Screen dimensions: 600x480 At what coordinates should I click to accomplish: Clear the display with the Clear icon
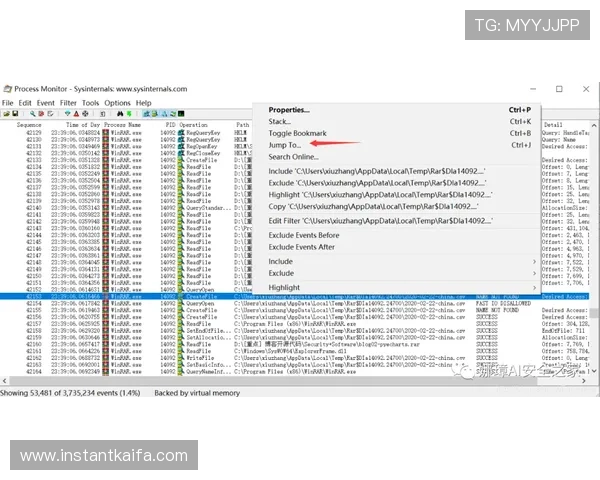(x=50, y=114)
